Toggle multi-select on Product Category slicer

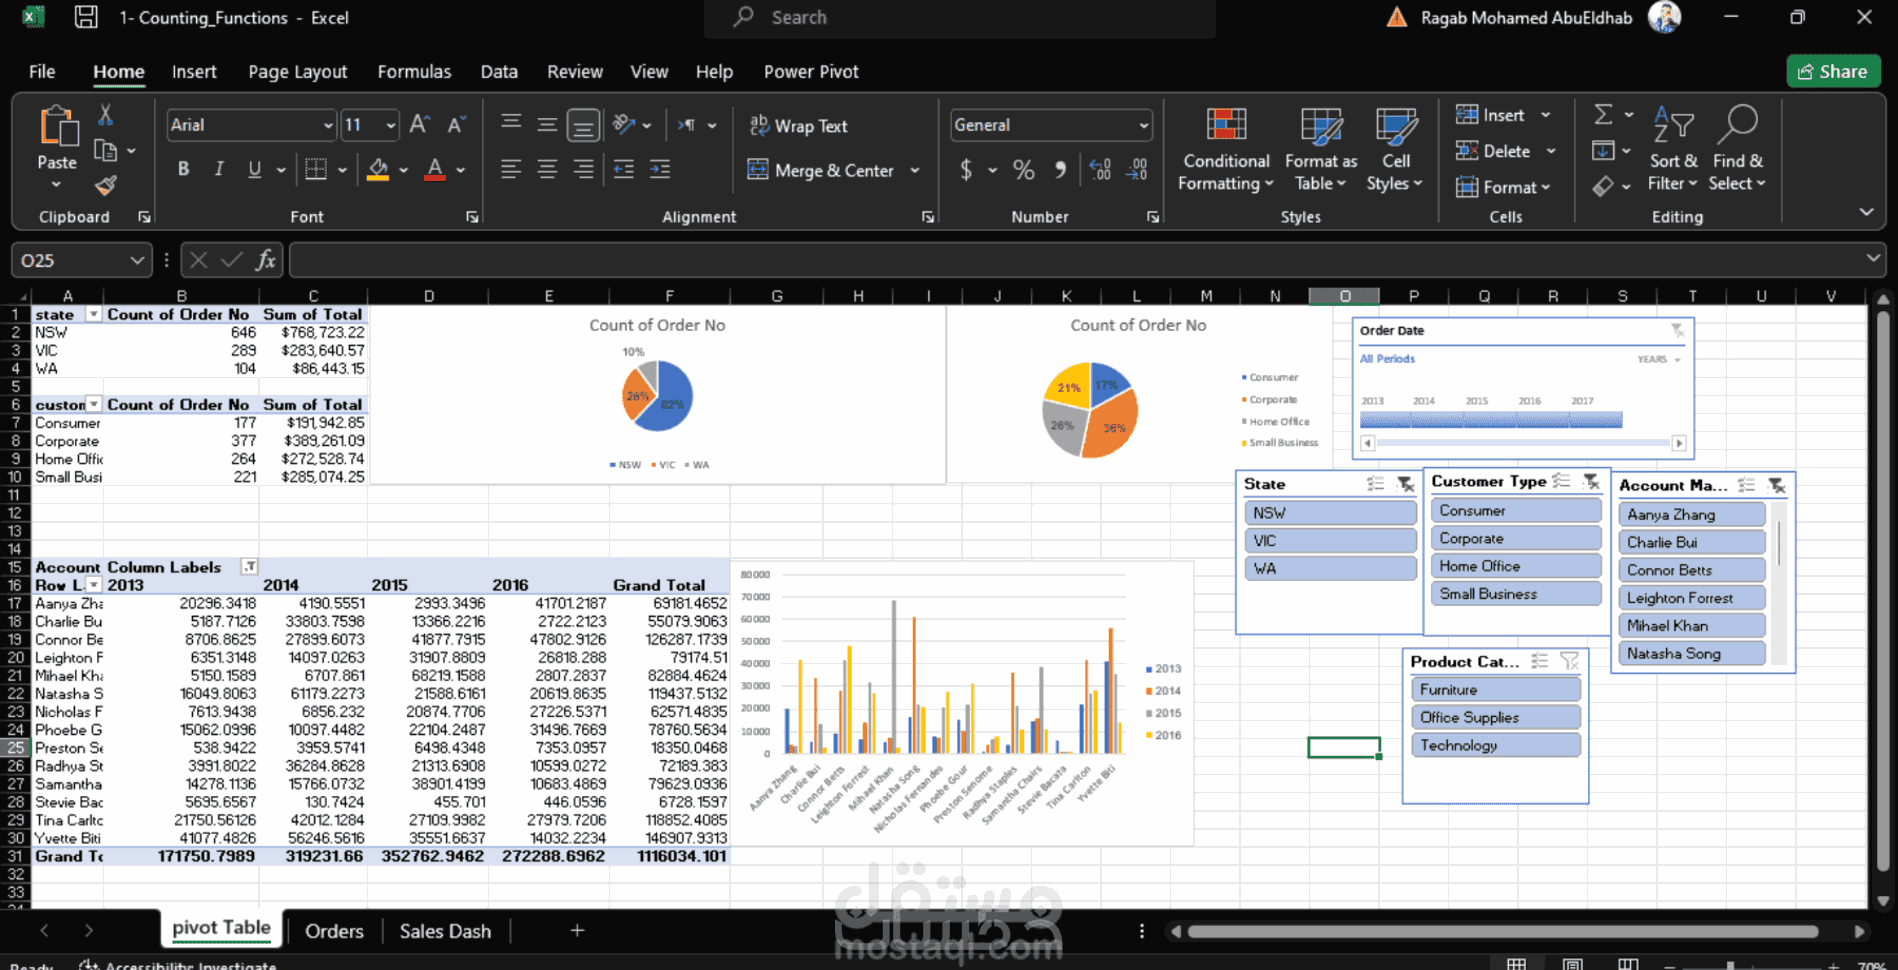[x=1540, y=661]
